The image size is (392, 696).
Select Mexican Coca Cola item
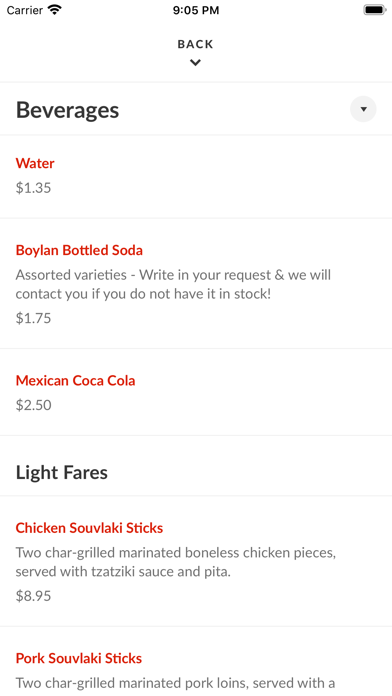196,392
